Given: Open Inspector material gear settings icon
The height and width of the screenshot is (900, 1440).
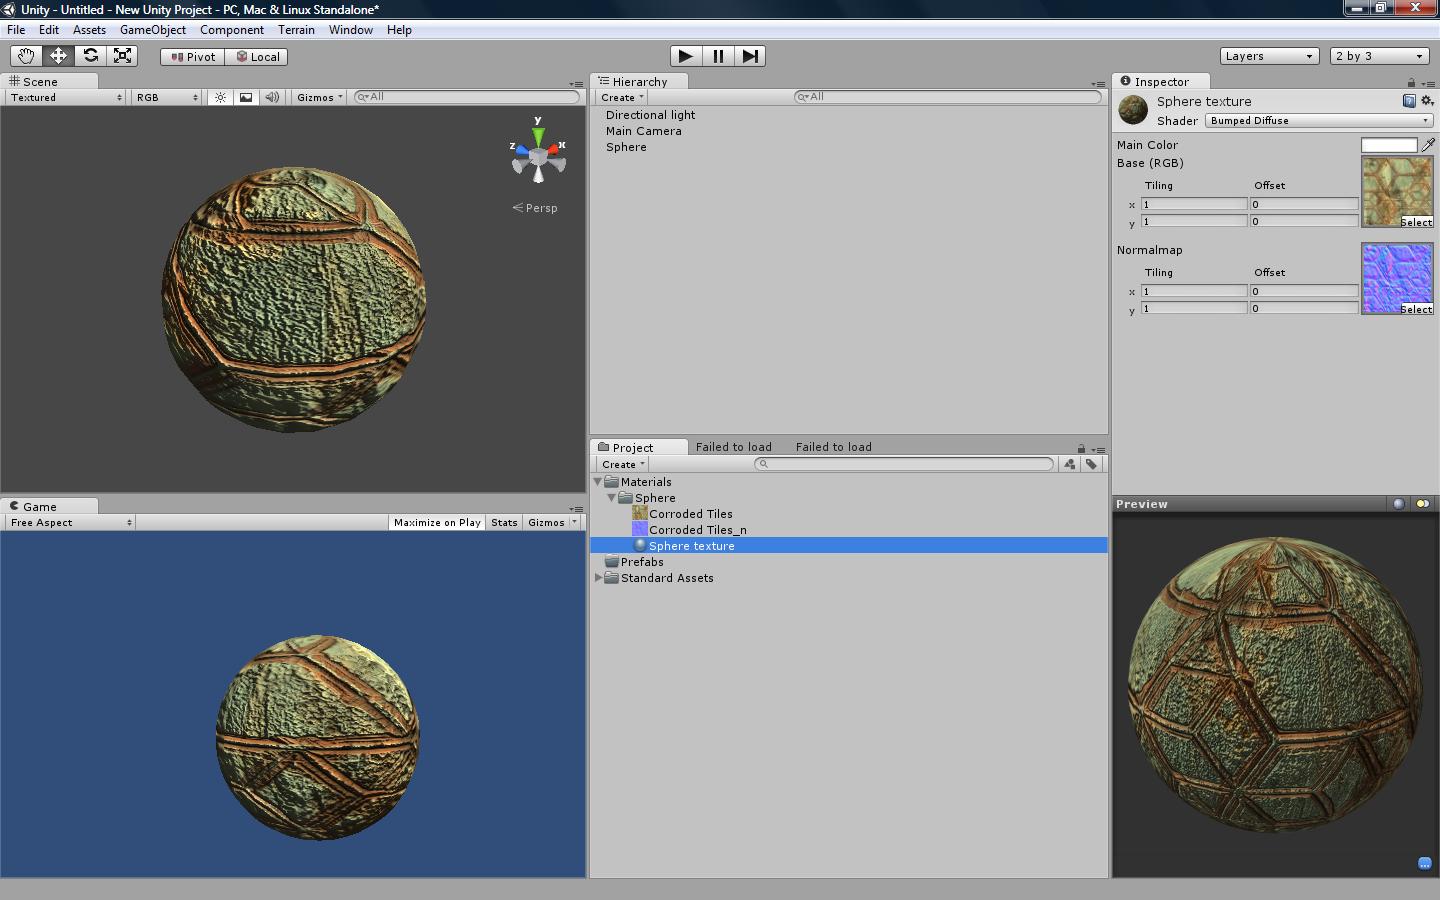Looking at the screenshot, I should [1427, 101].
